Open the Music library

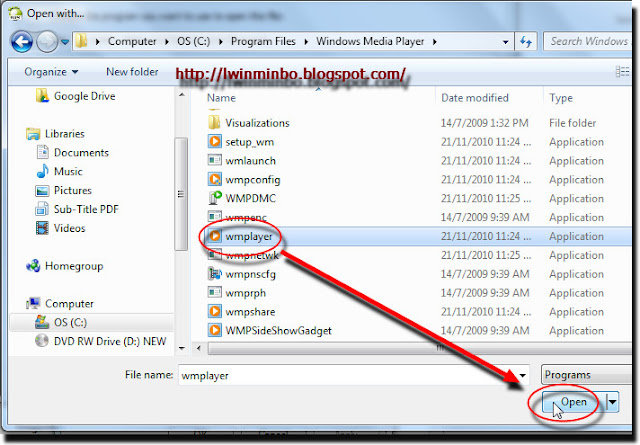click(x=68, y=171)
